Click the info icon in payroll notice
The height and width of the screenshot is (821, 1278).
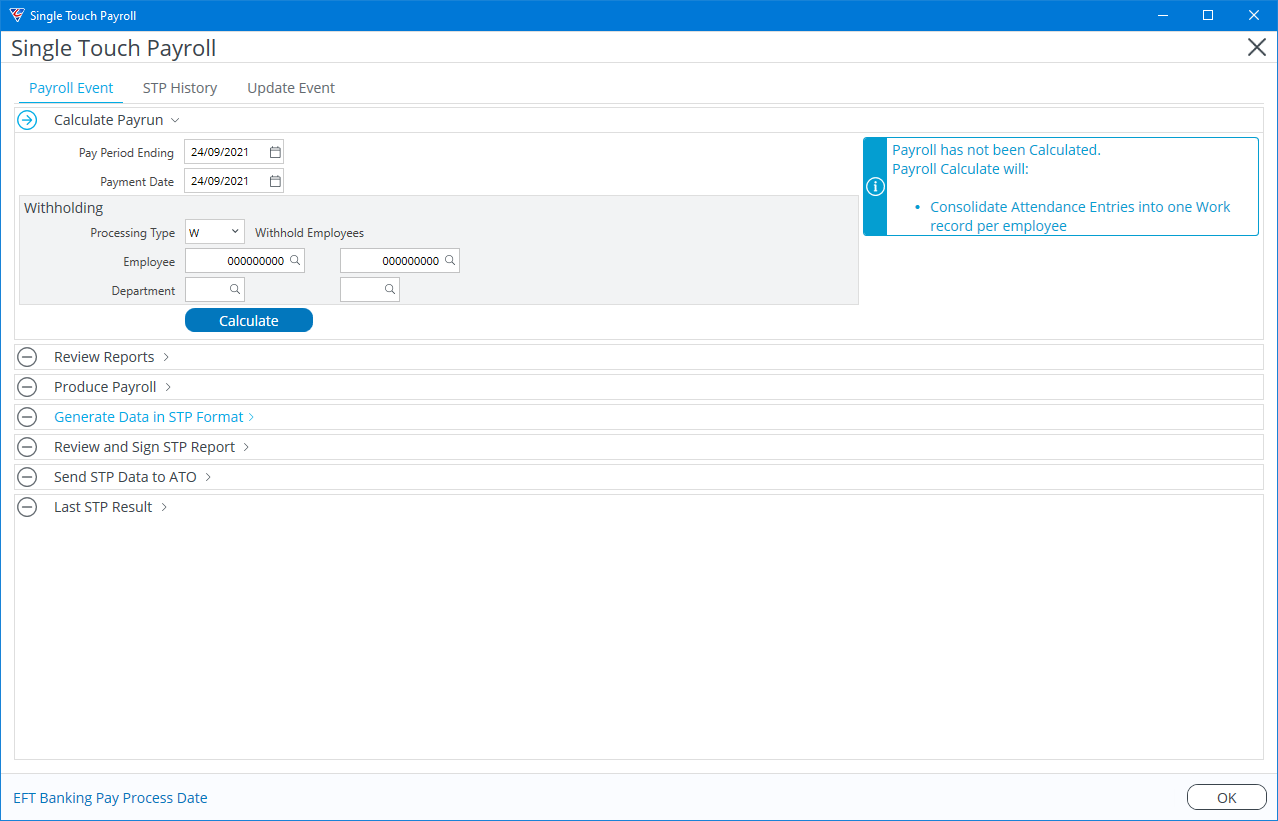coord(875,187)
